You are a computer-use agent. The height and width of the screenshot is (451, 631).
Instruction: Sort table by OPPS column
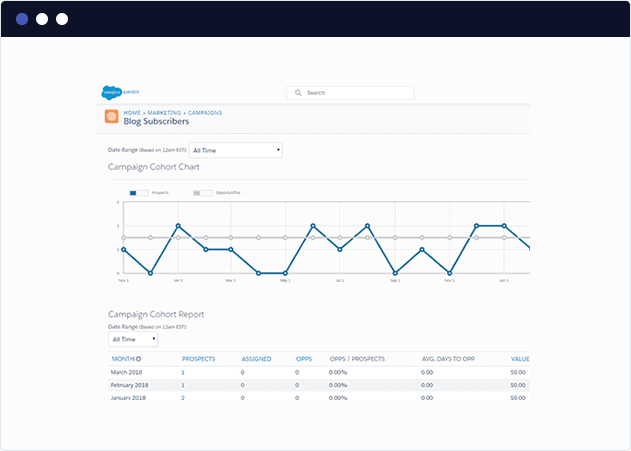click(x=304, y=359)
